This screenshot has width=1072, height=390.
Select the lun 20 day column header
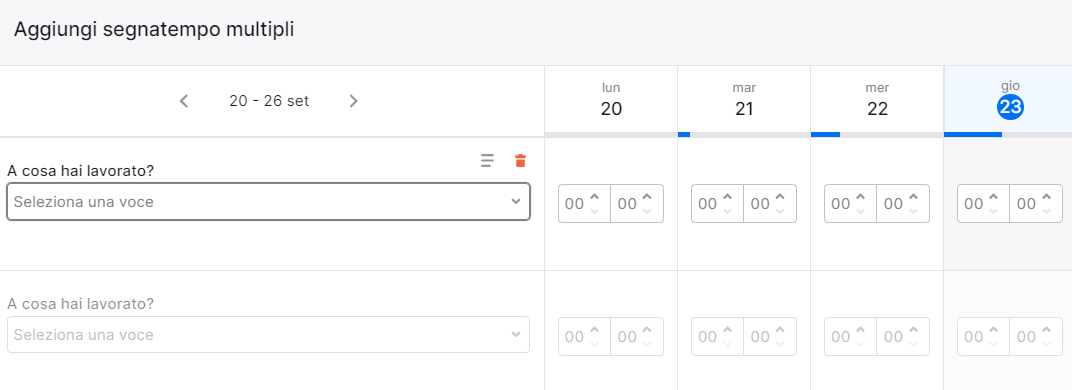(611, 100)
